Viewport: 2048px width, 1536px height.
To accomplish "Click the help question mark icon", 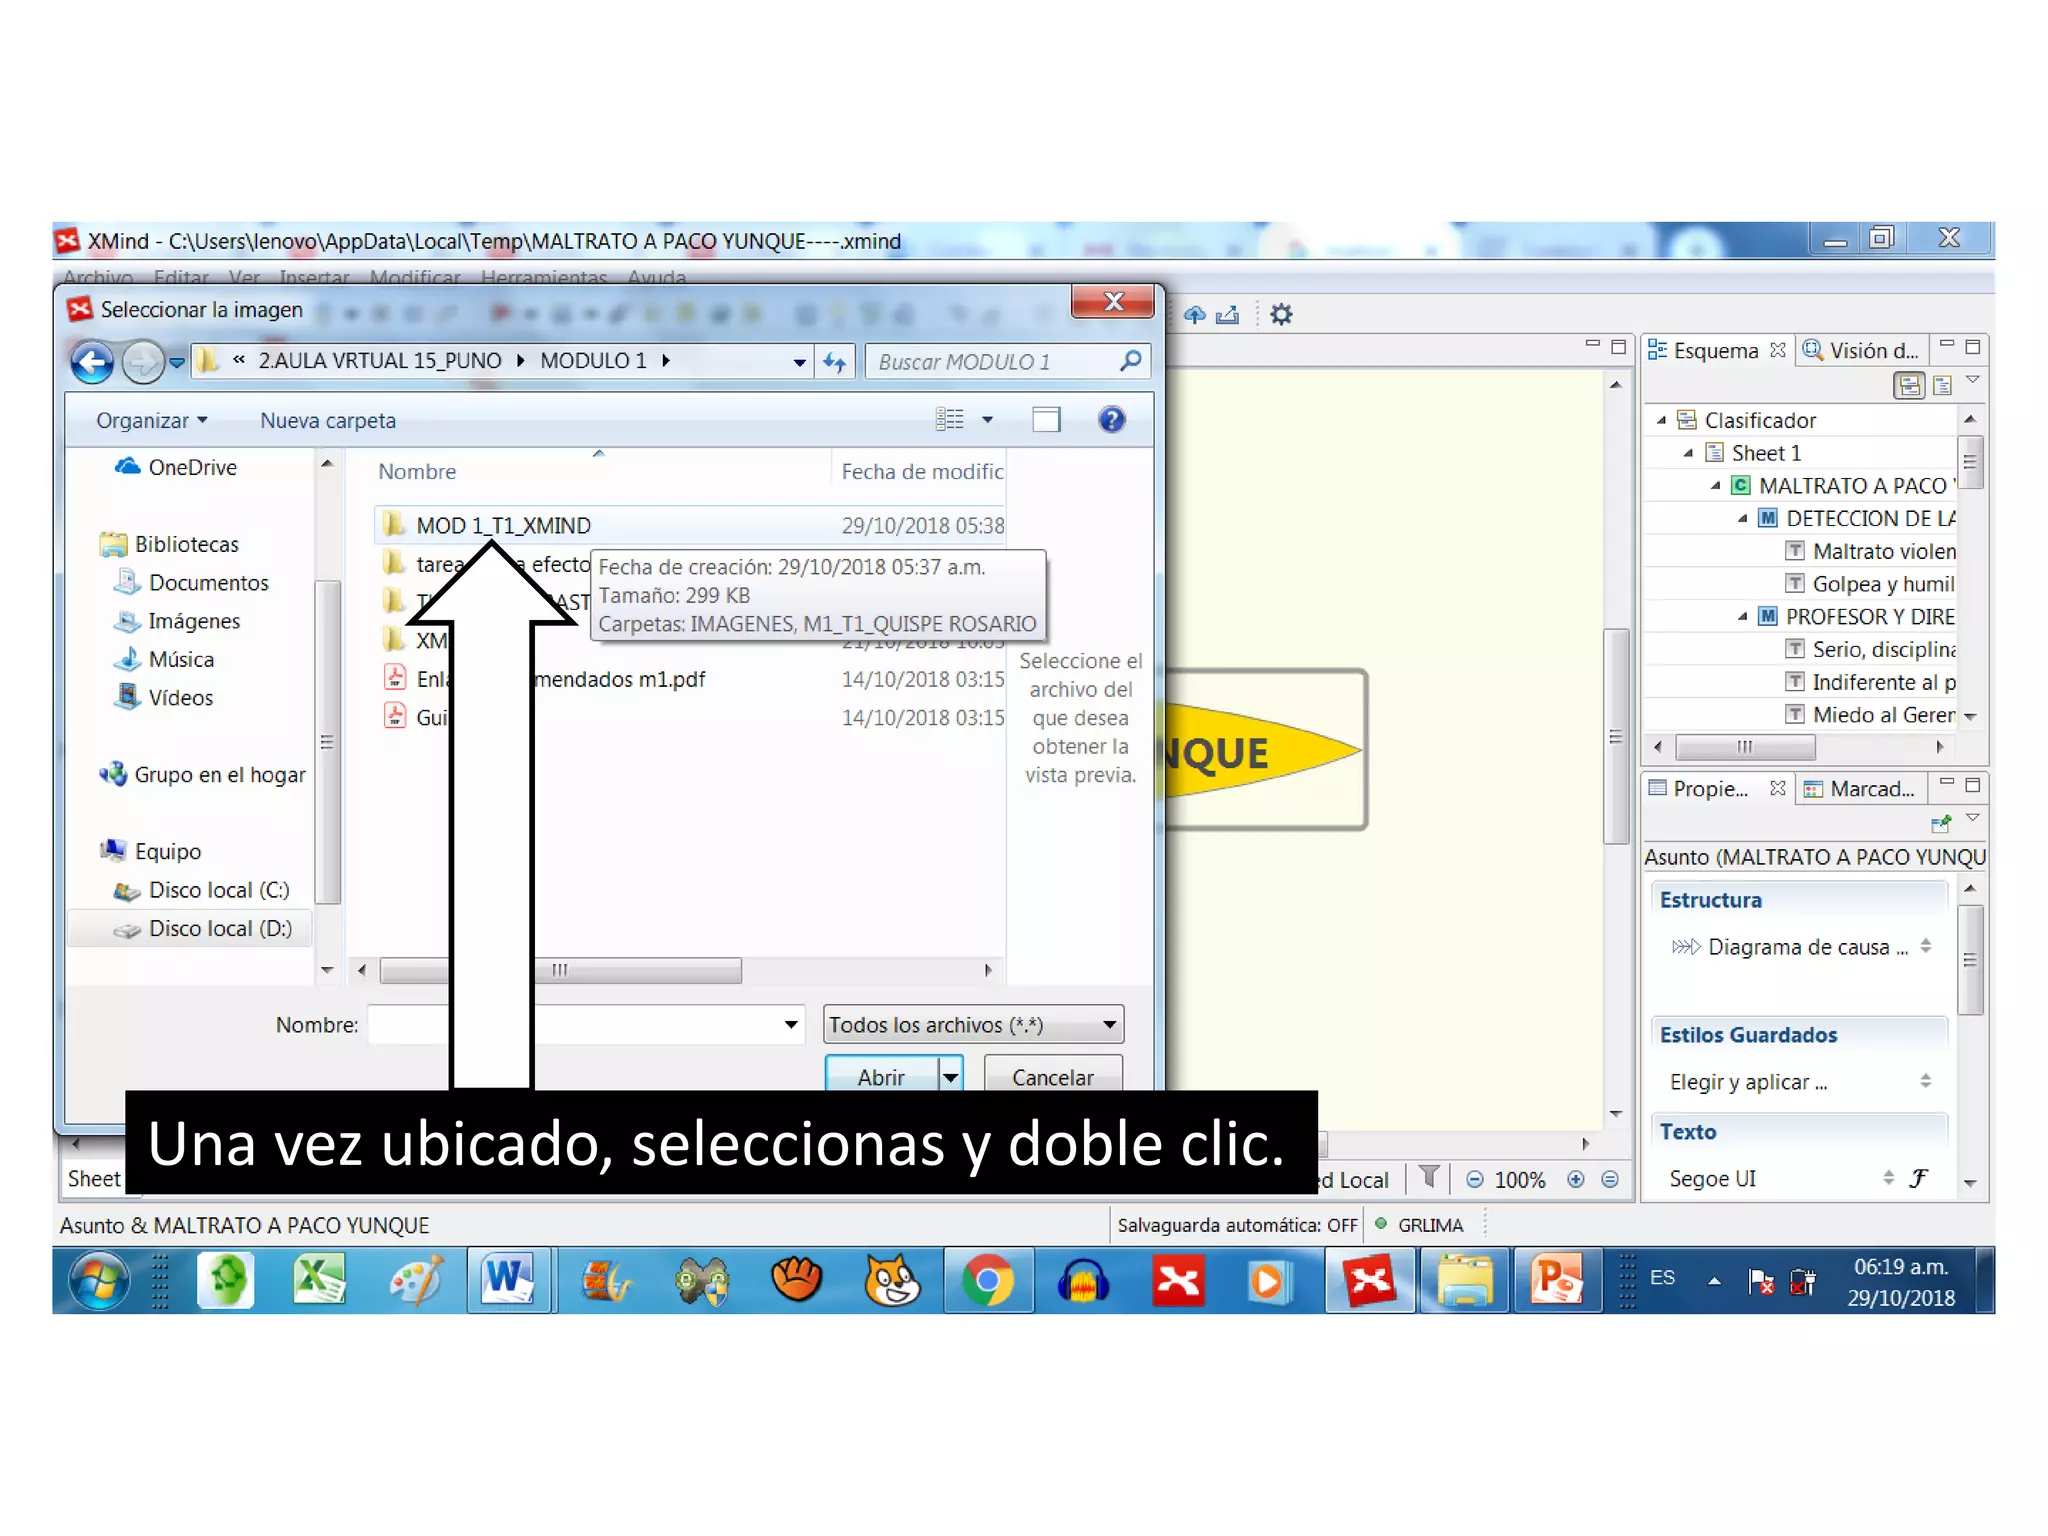I will click(x=1111, y=420).
